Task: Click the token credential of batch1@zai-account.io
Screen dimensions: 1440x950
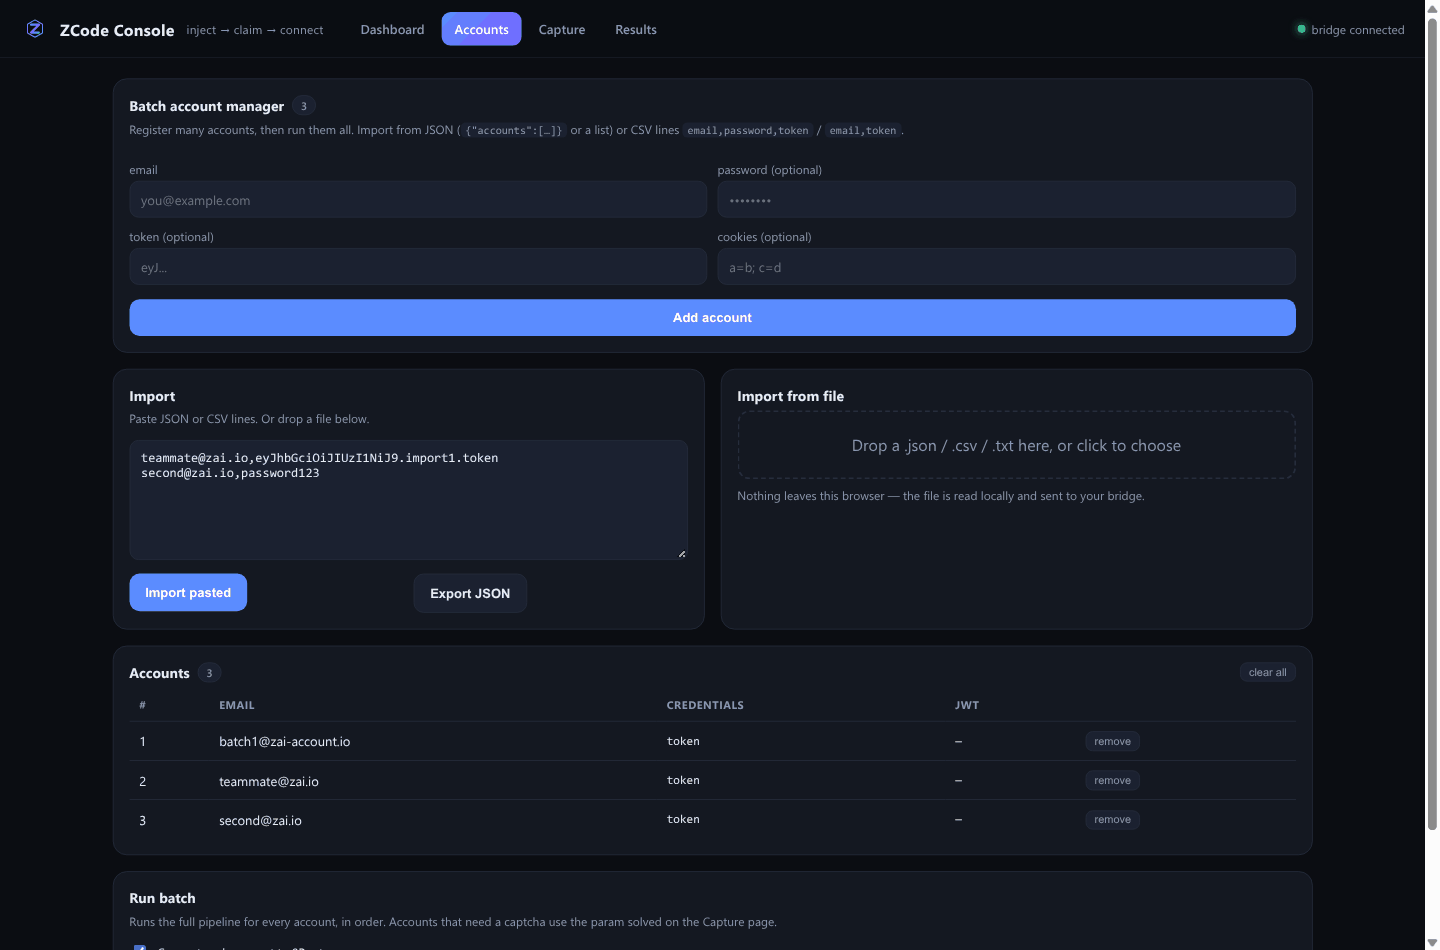Action: click(x=683, y=741)
